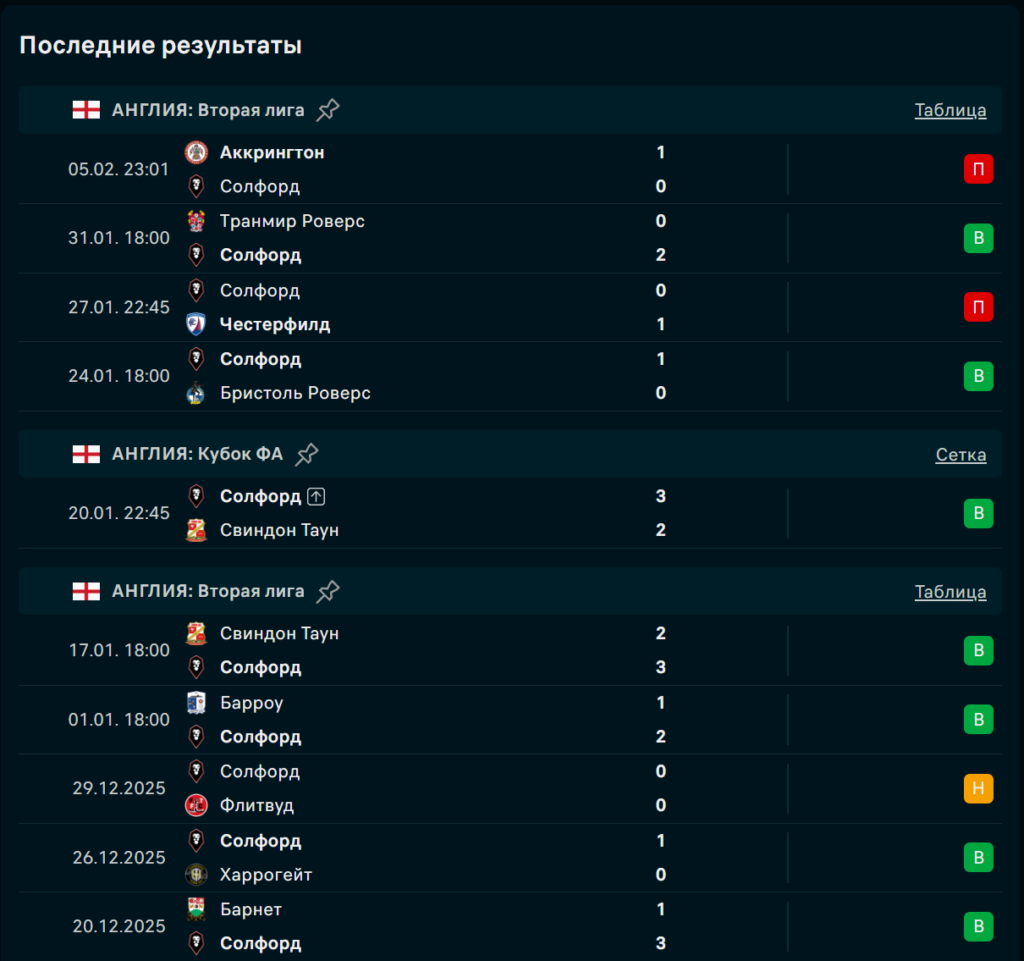Click the orange Н draw badge

tap(978, 788)
